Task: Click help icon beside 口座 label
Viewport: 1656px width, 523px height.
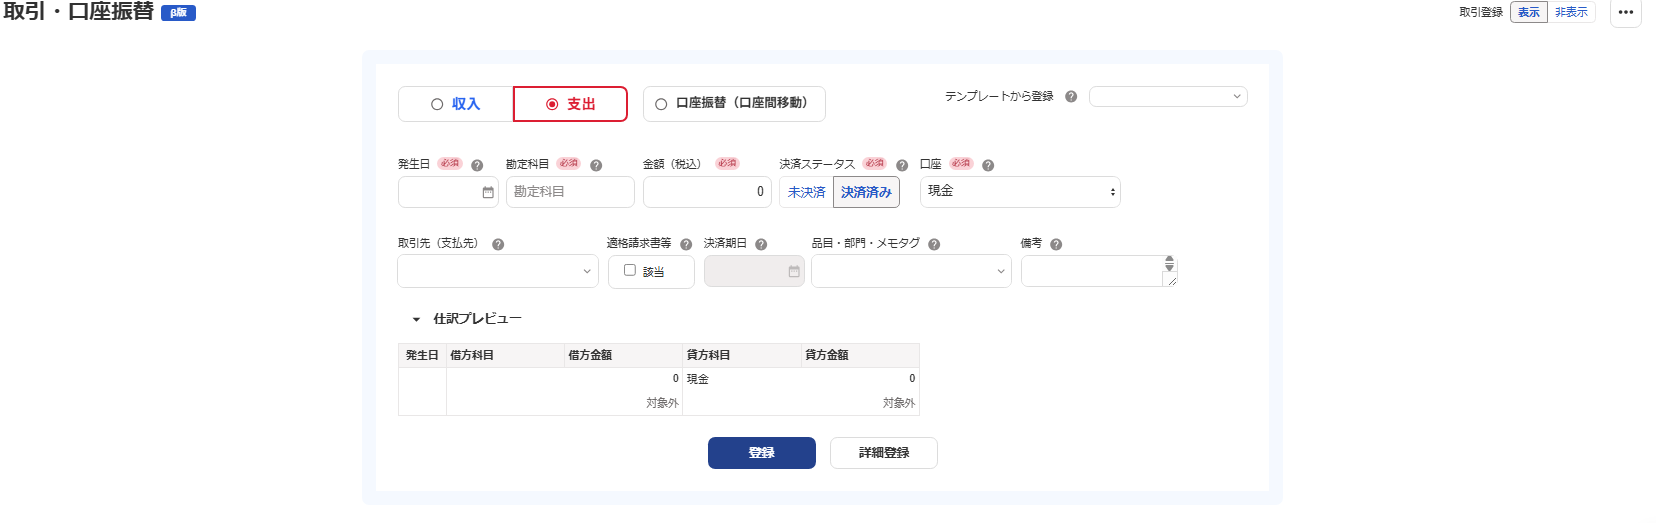Action: click(988, 165)
